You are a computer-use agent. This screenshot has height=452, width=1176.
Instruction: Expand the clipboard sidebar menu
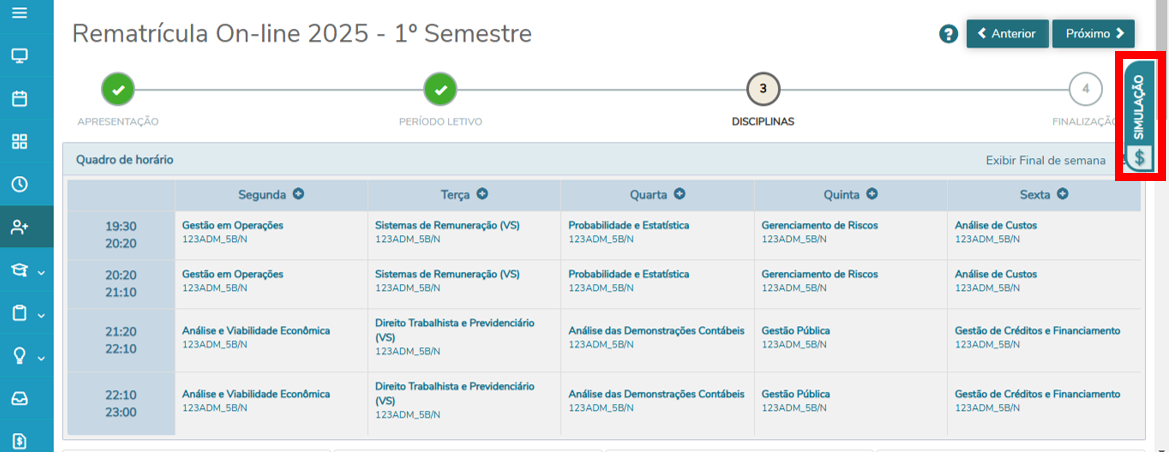[x=25, y=313]
